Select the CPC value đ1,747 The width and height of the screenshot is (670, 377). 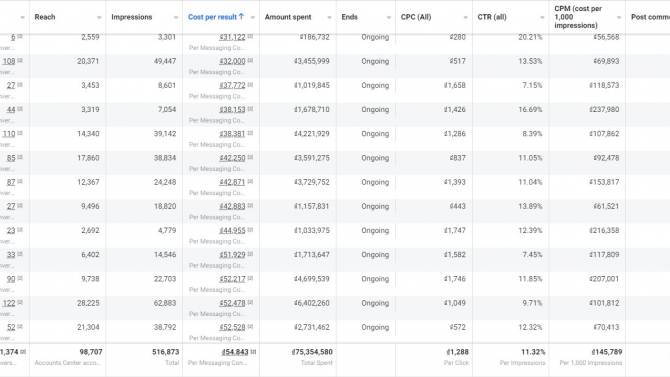point(455,230)
